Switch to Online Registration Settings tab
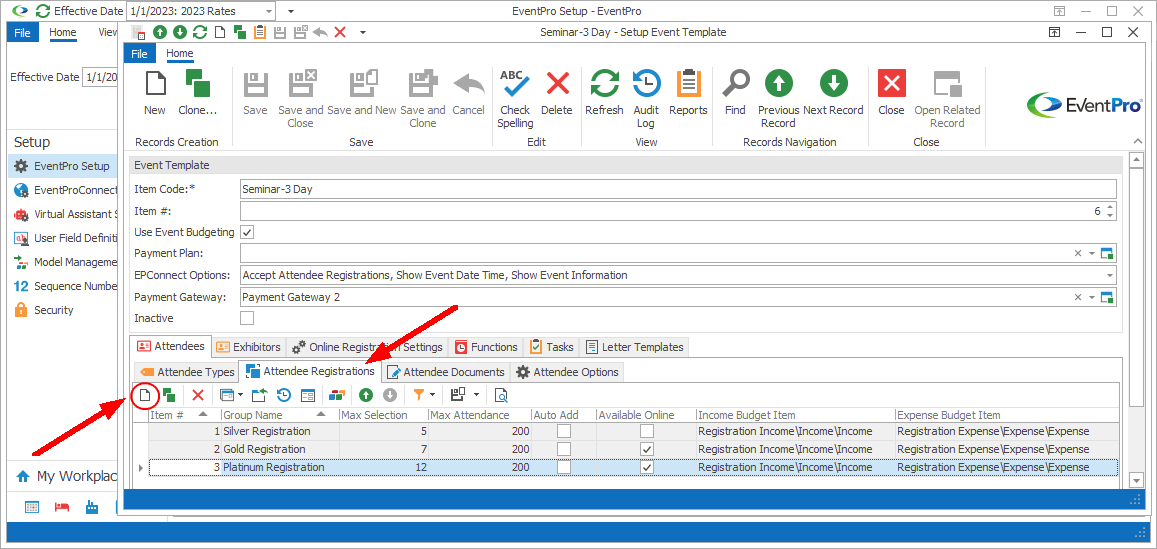Viewport: 1157px width, 549px height. point(368,346)
